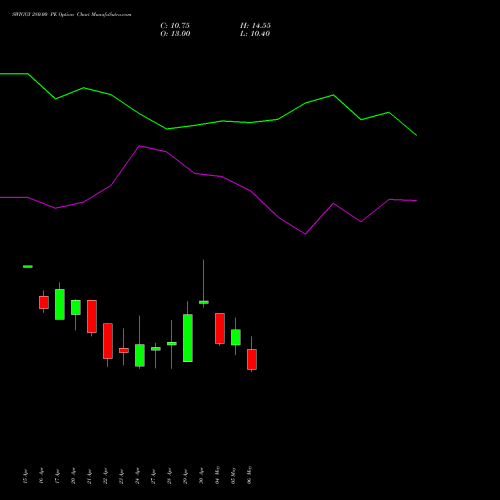Select the flat green 15 Apr candle
Viewport: 500px width, 500px height.
(28, 266)
